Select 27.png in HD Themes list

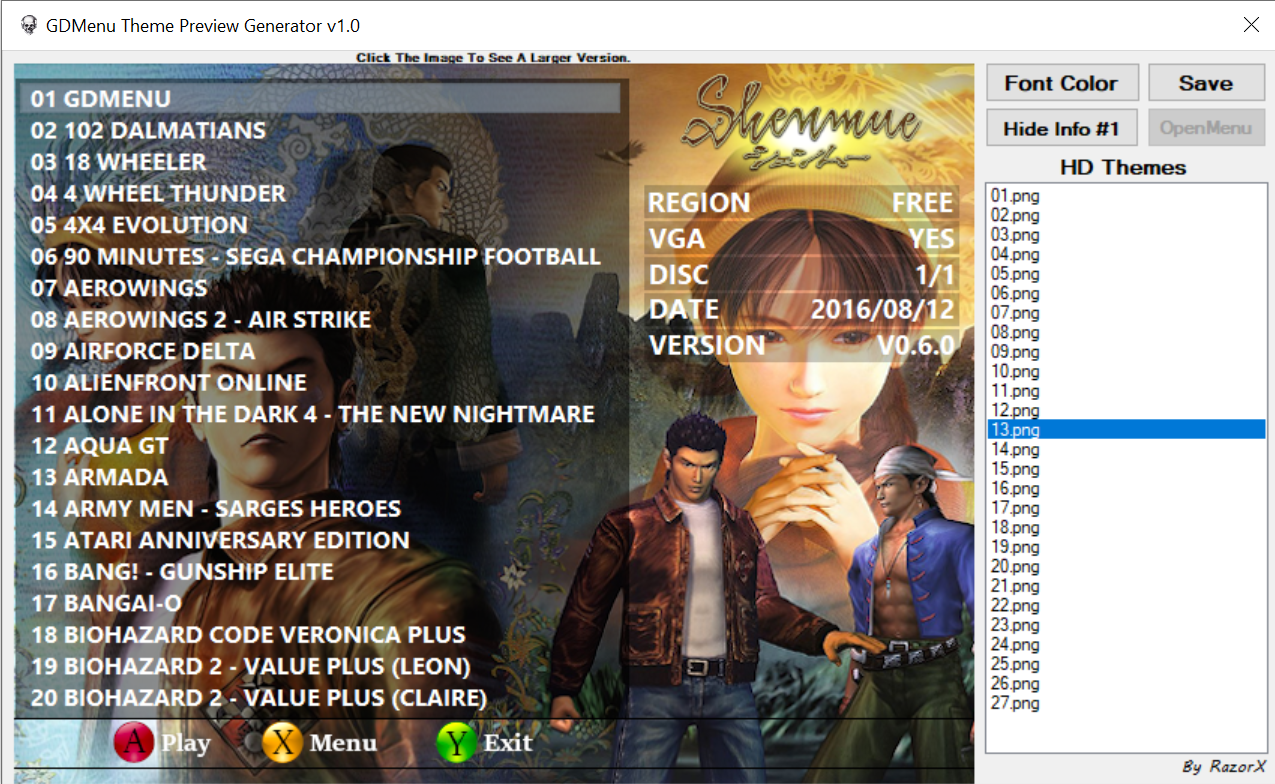(1125, 703)
